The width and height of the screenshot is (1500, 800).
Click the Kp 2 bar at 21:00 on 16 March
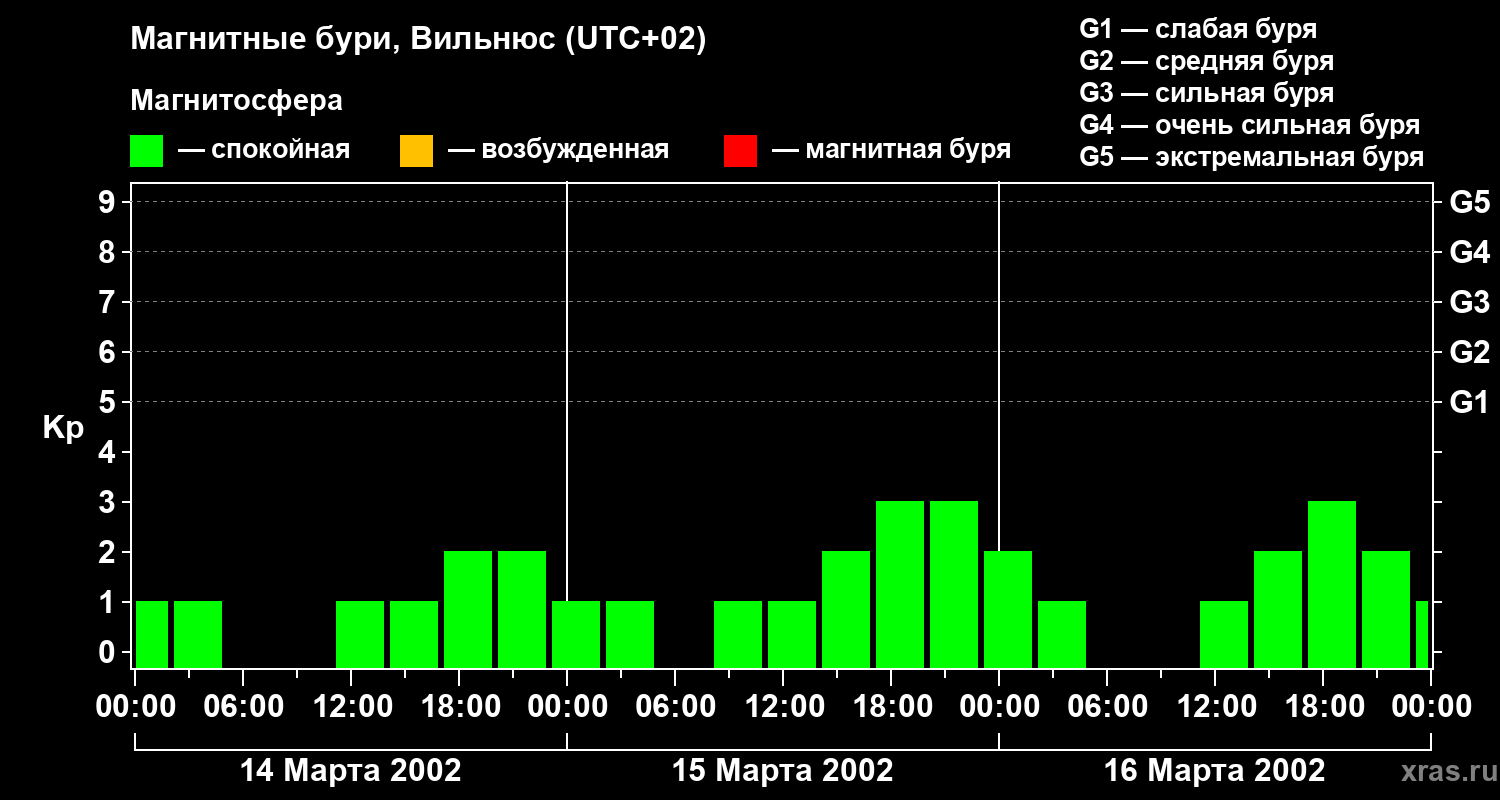1386,609
